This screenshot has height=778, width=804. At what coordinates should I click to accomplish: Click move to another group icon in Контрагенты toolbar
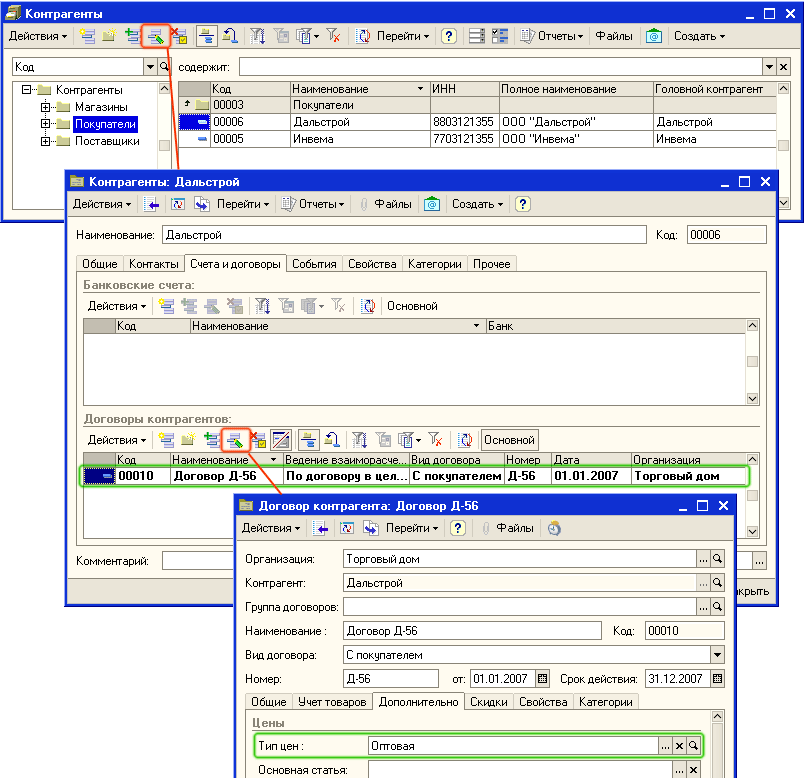(230, 36)
